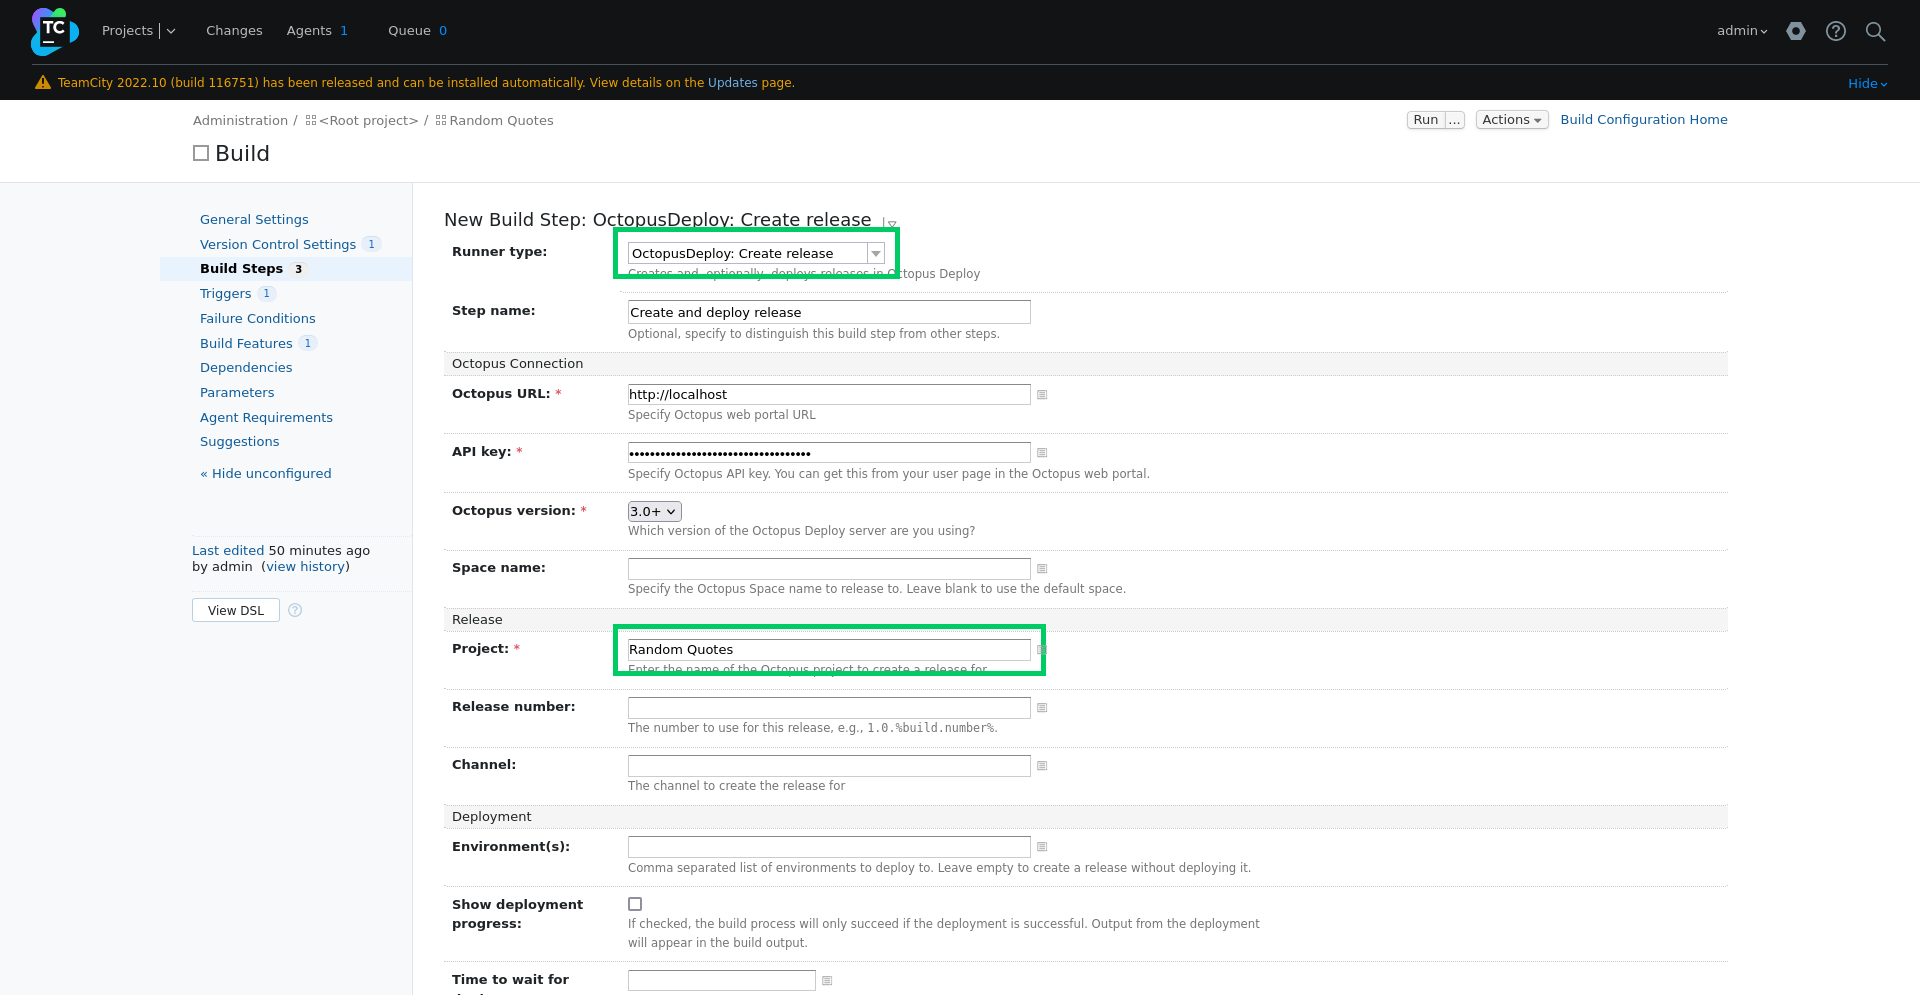The height and width of the screenshot is (995, 1920).
Task: Open the TeamCity logo home page
Action: (54, 31)
